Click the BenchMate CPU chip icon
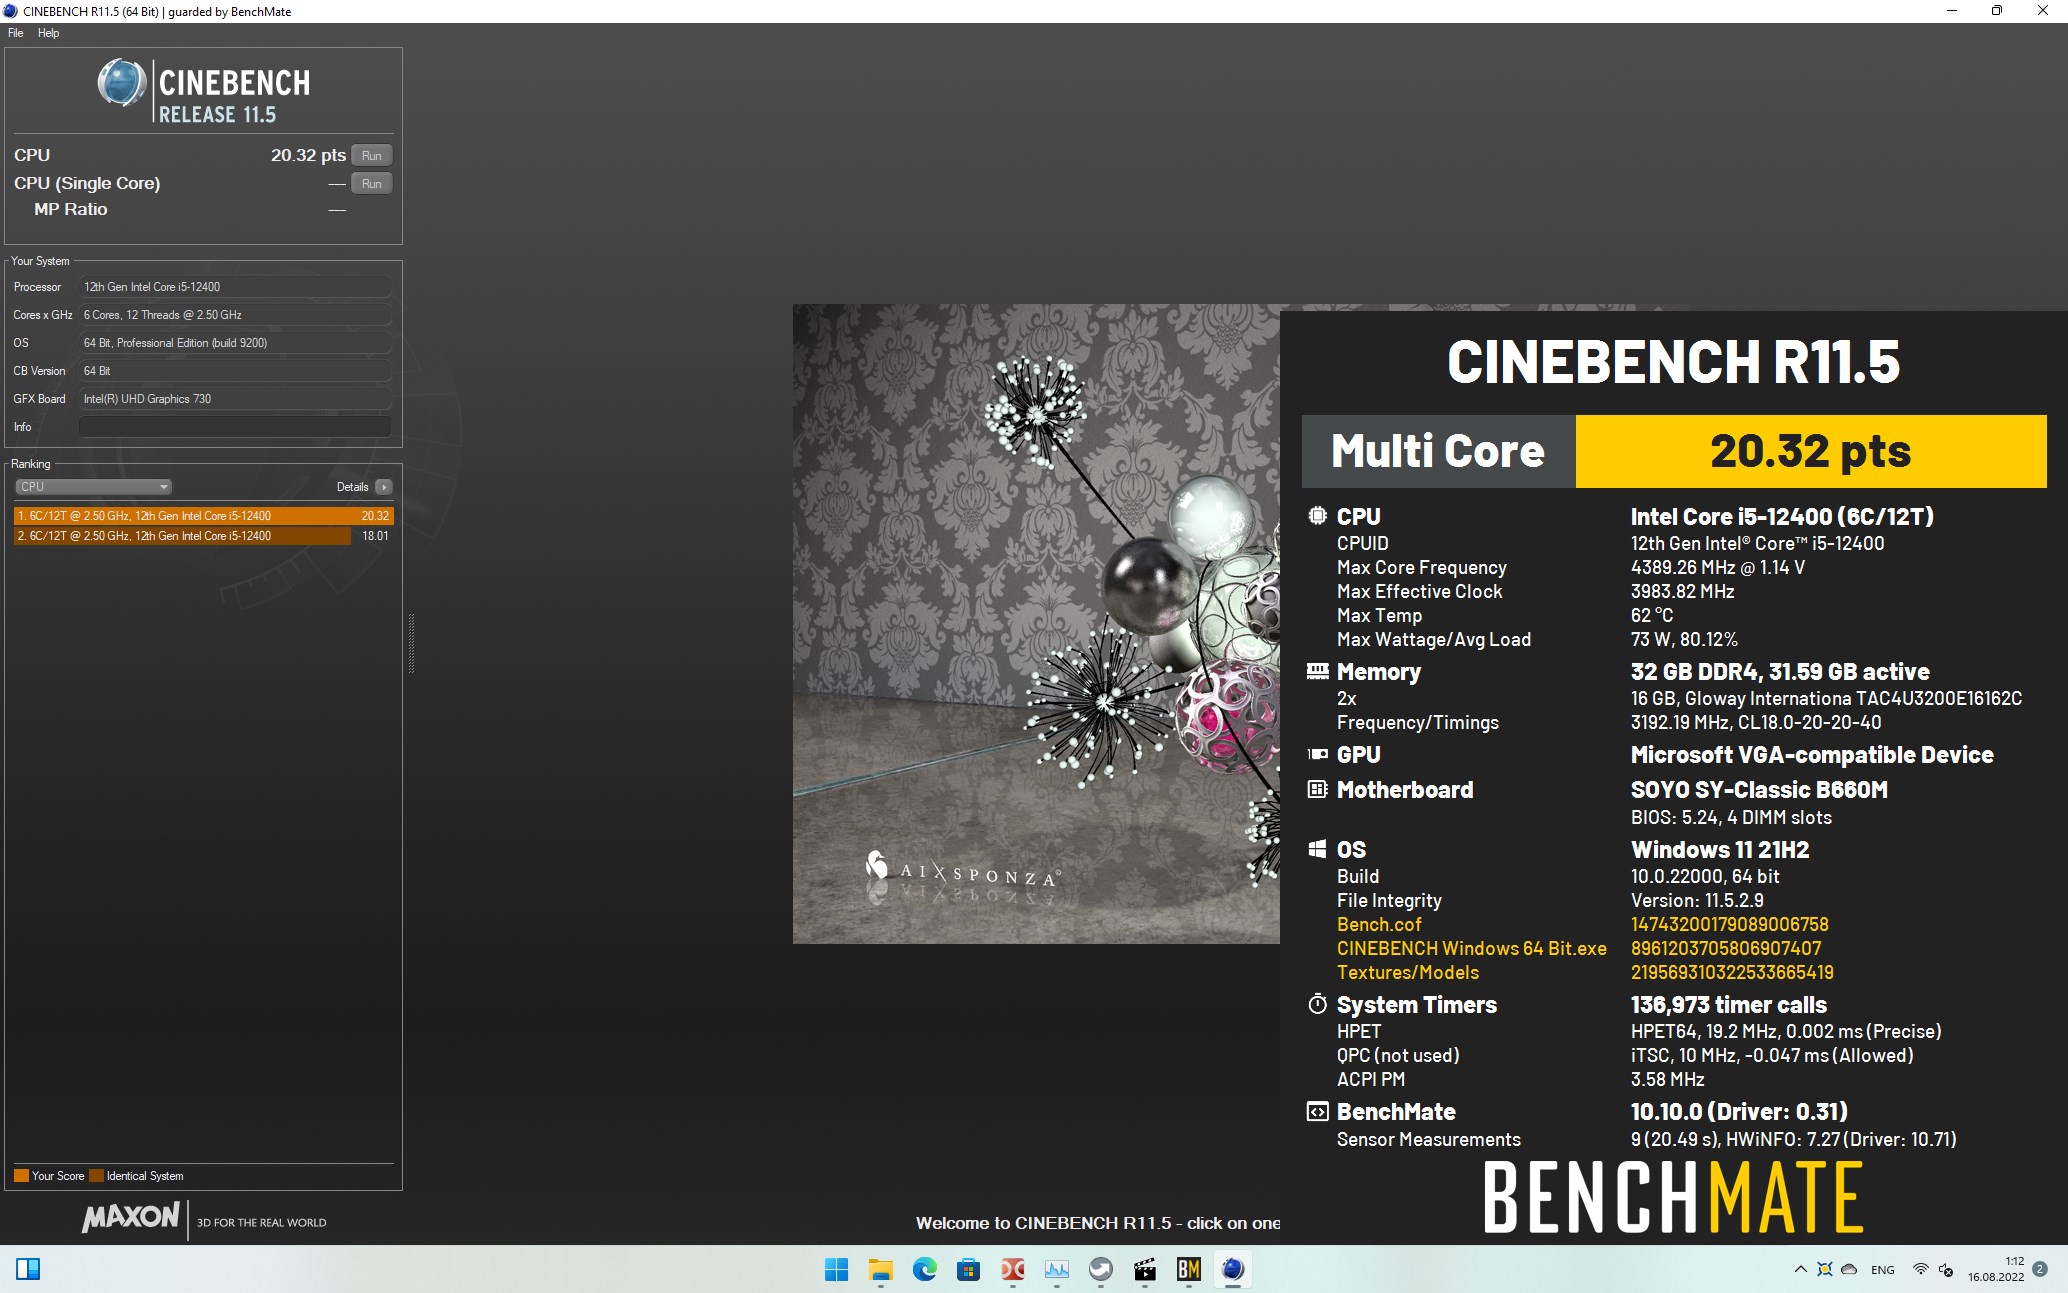 point(1317,516)
